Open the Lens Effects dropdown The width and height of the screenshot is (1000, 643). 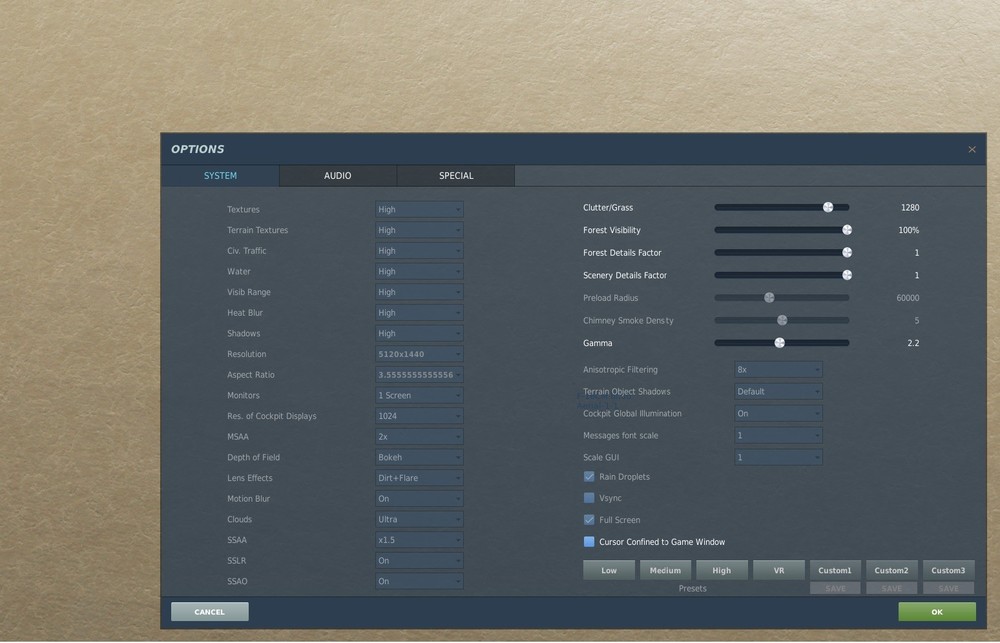[418, 477]
